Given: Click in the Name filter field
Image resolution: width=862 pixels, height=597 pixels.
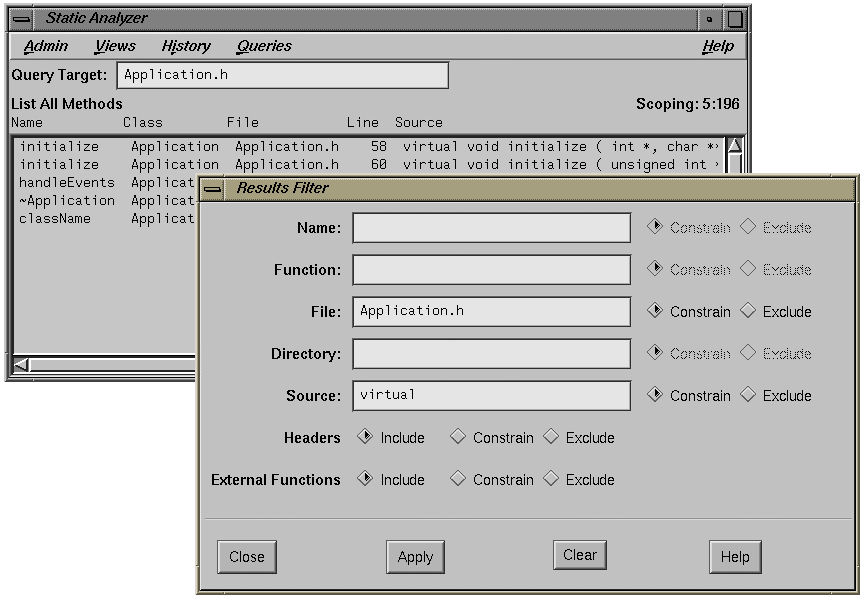Looking at the screenshot, I should click(490, 227).
